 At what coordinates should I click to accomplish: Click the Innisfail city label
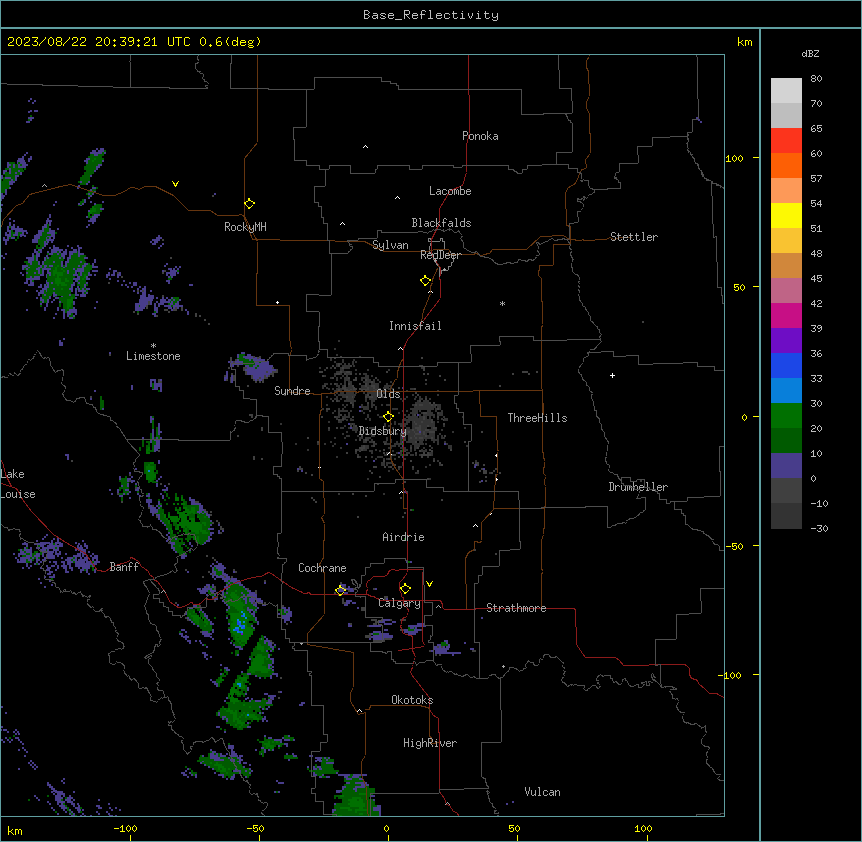click(x=415, y=326)
